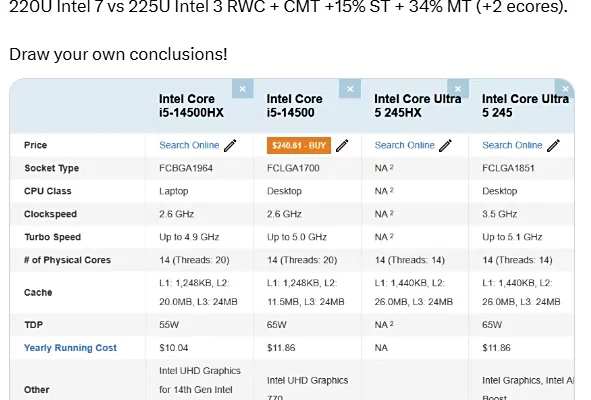
Task: Select Intel Core Ultra 5 245HX header
Action: coord(418,106)
